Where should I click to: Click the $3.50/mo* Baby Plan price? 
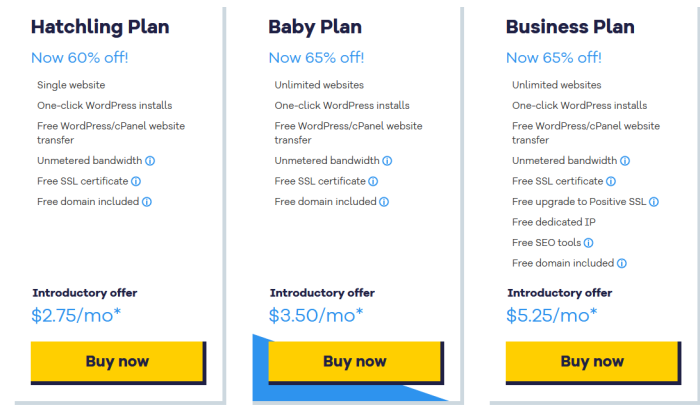tap(316, 315)
